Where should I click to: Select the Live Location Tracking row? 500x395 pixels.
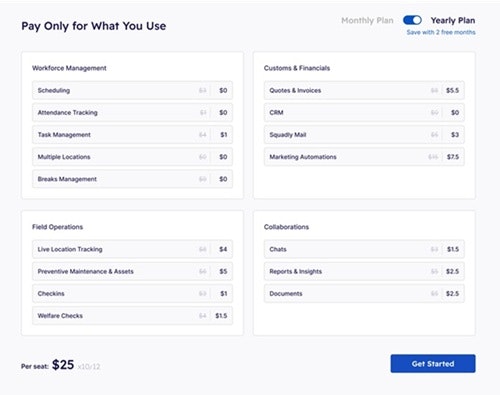tap(132, 249)
